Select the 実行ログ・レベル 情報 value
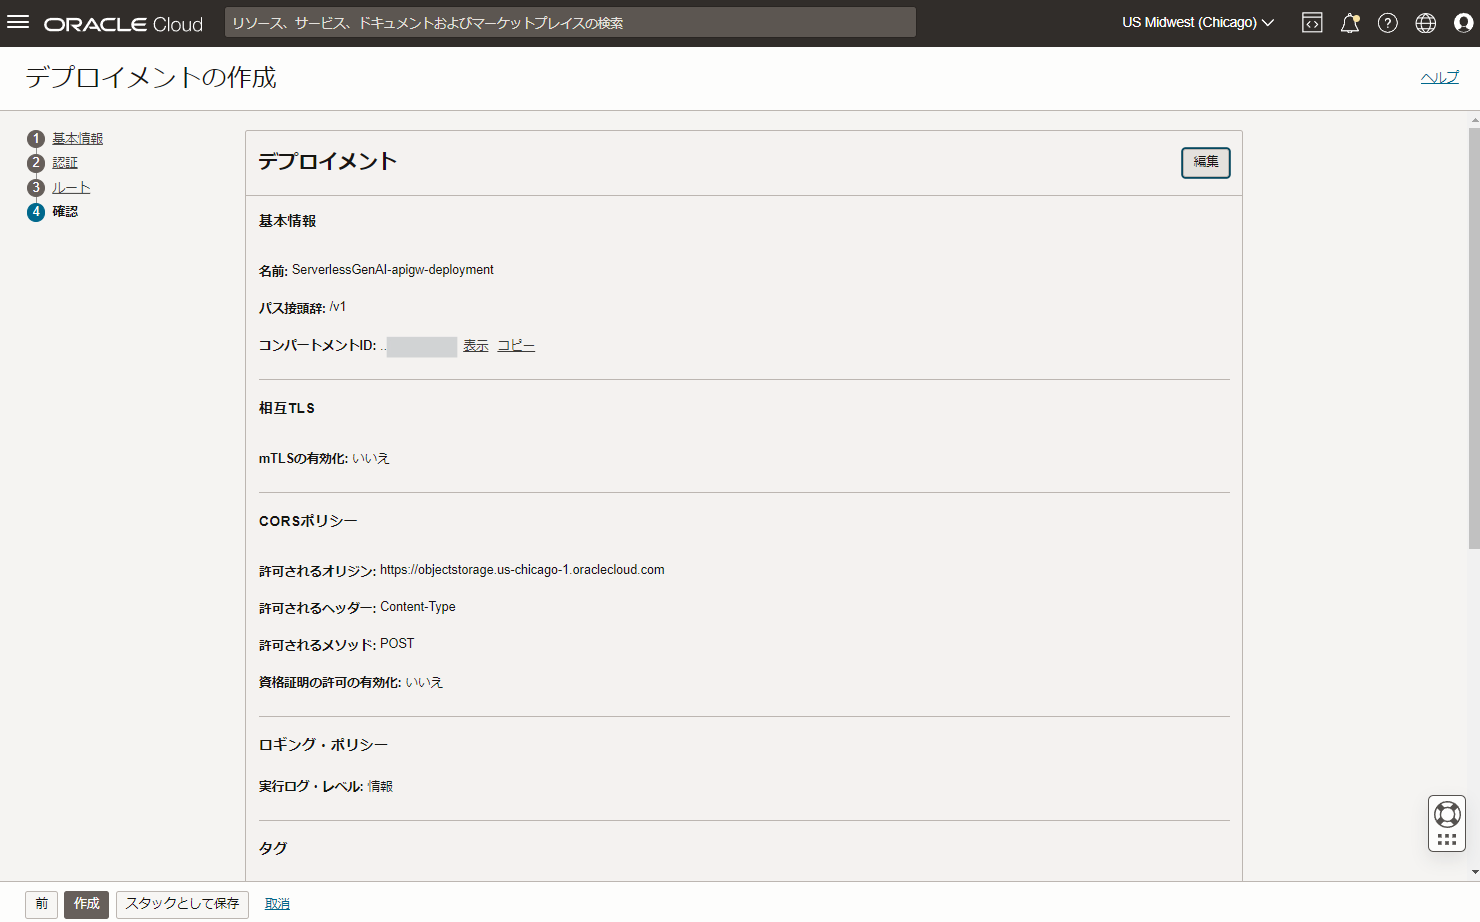This screenshot has width=1480, height=922. (380, 787)
